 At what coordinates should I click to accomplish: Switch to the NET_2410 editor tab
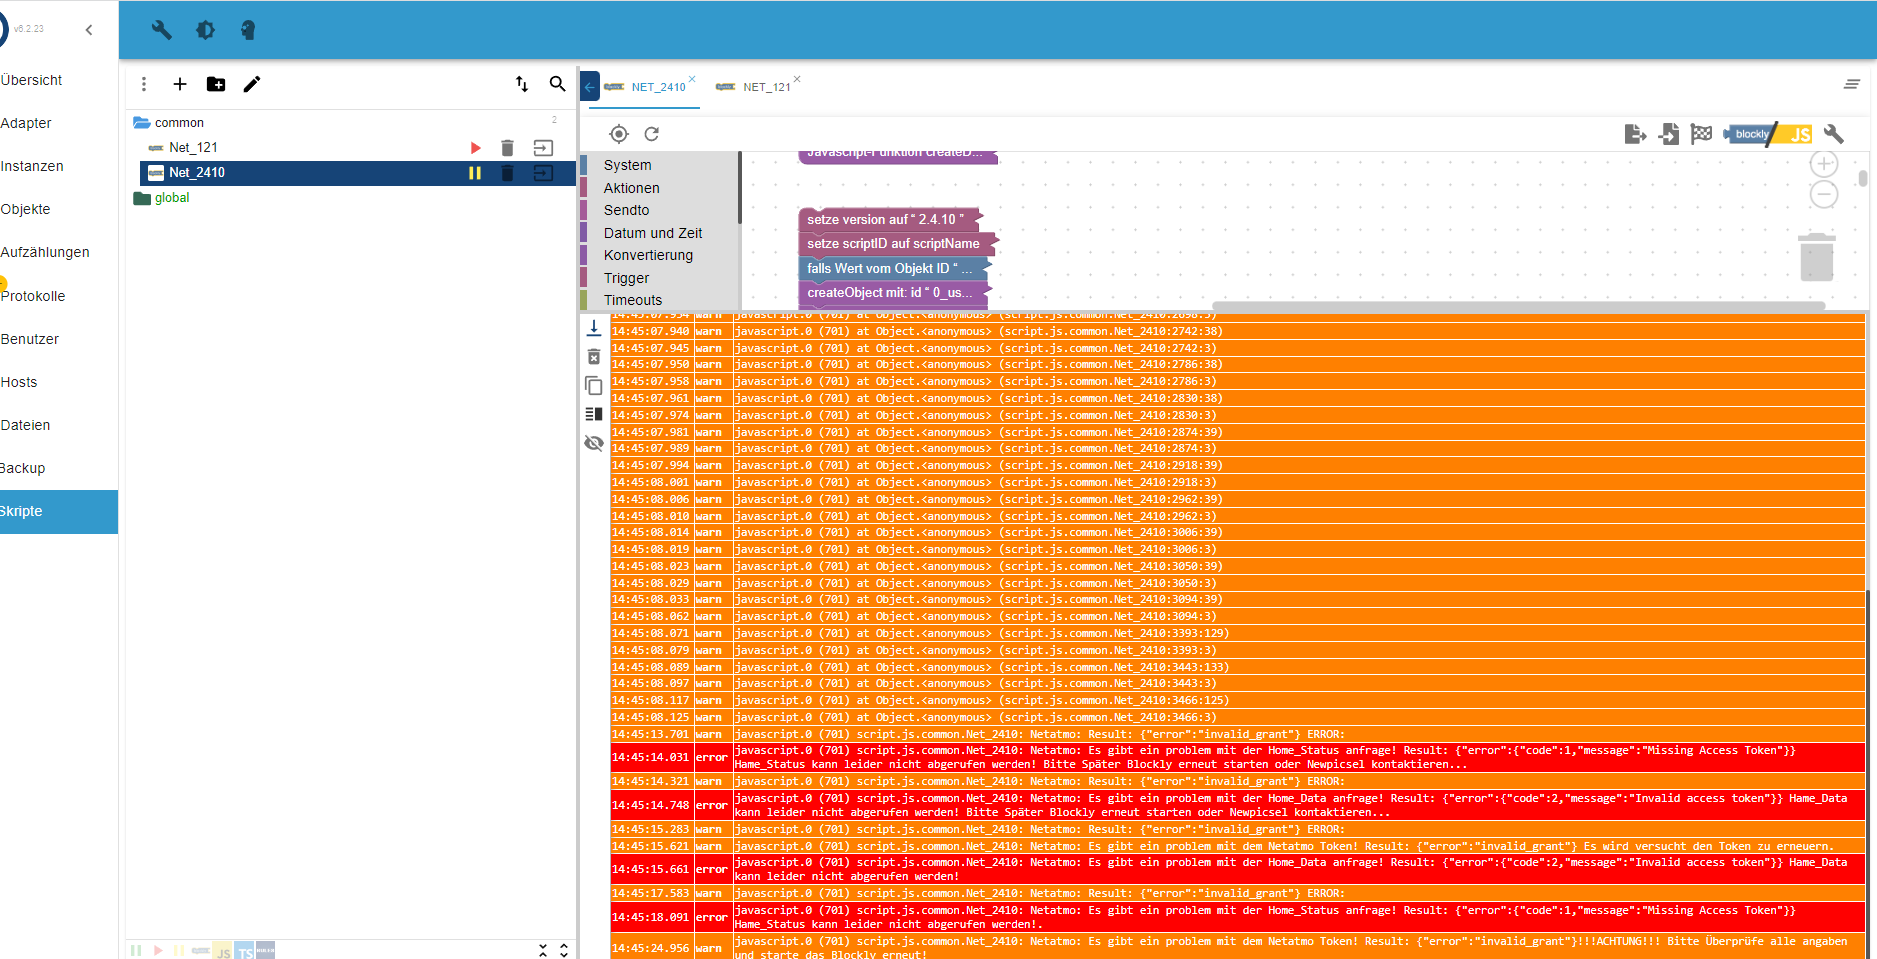658,87
